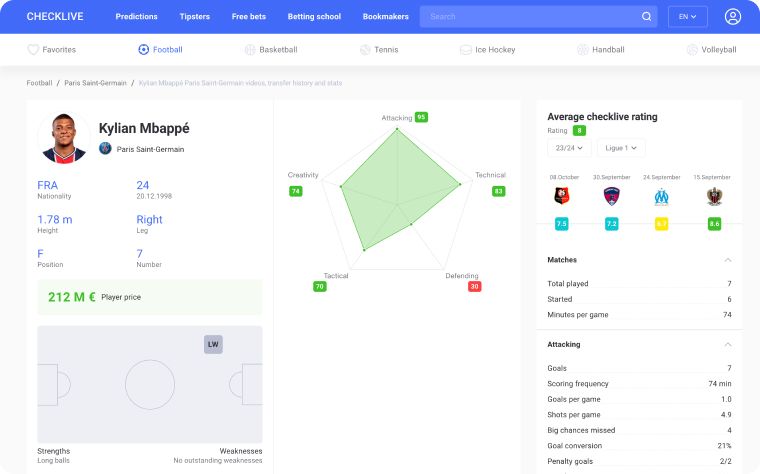Click the Football ball icon
Image resolution: width=760 pixels, height=474 pixels.
pos(143,49)
